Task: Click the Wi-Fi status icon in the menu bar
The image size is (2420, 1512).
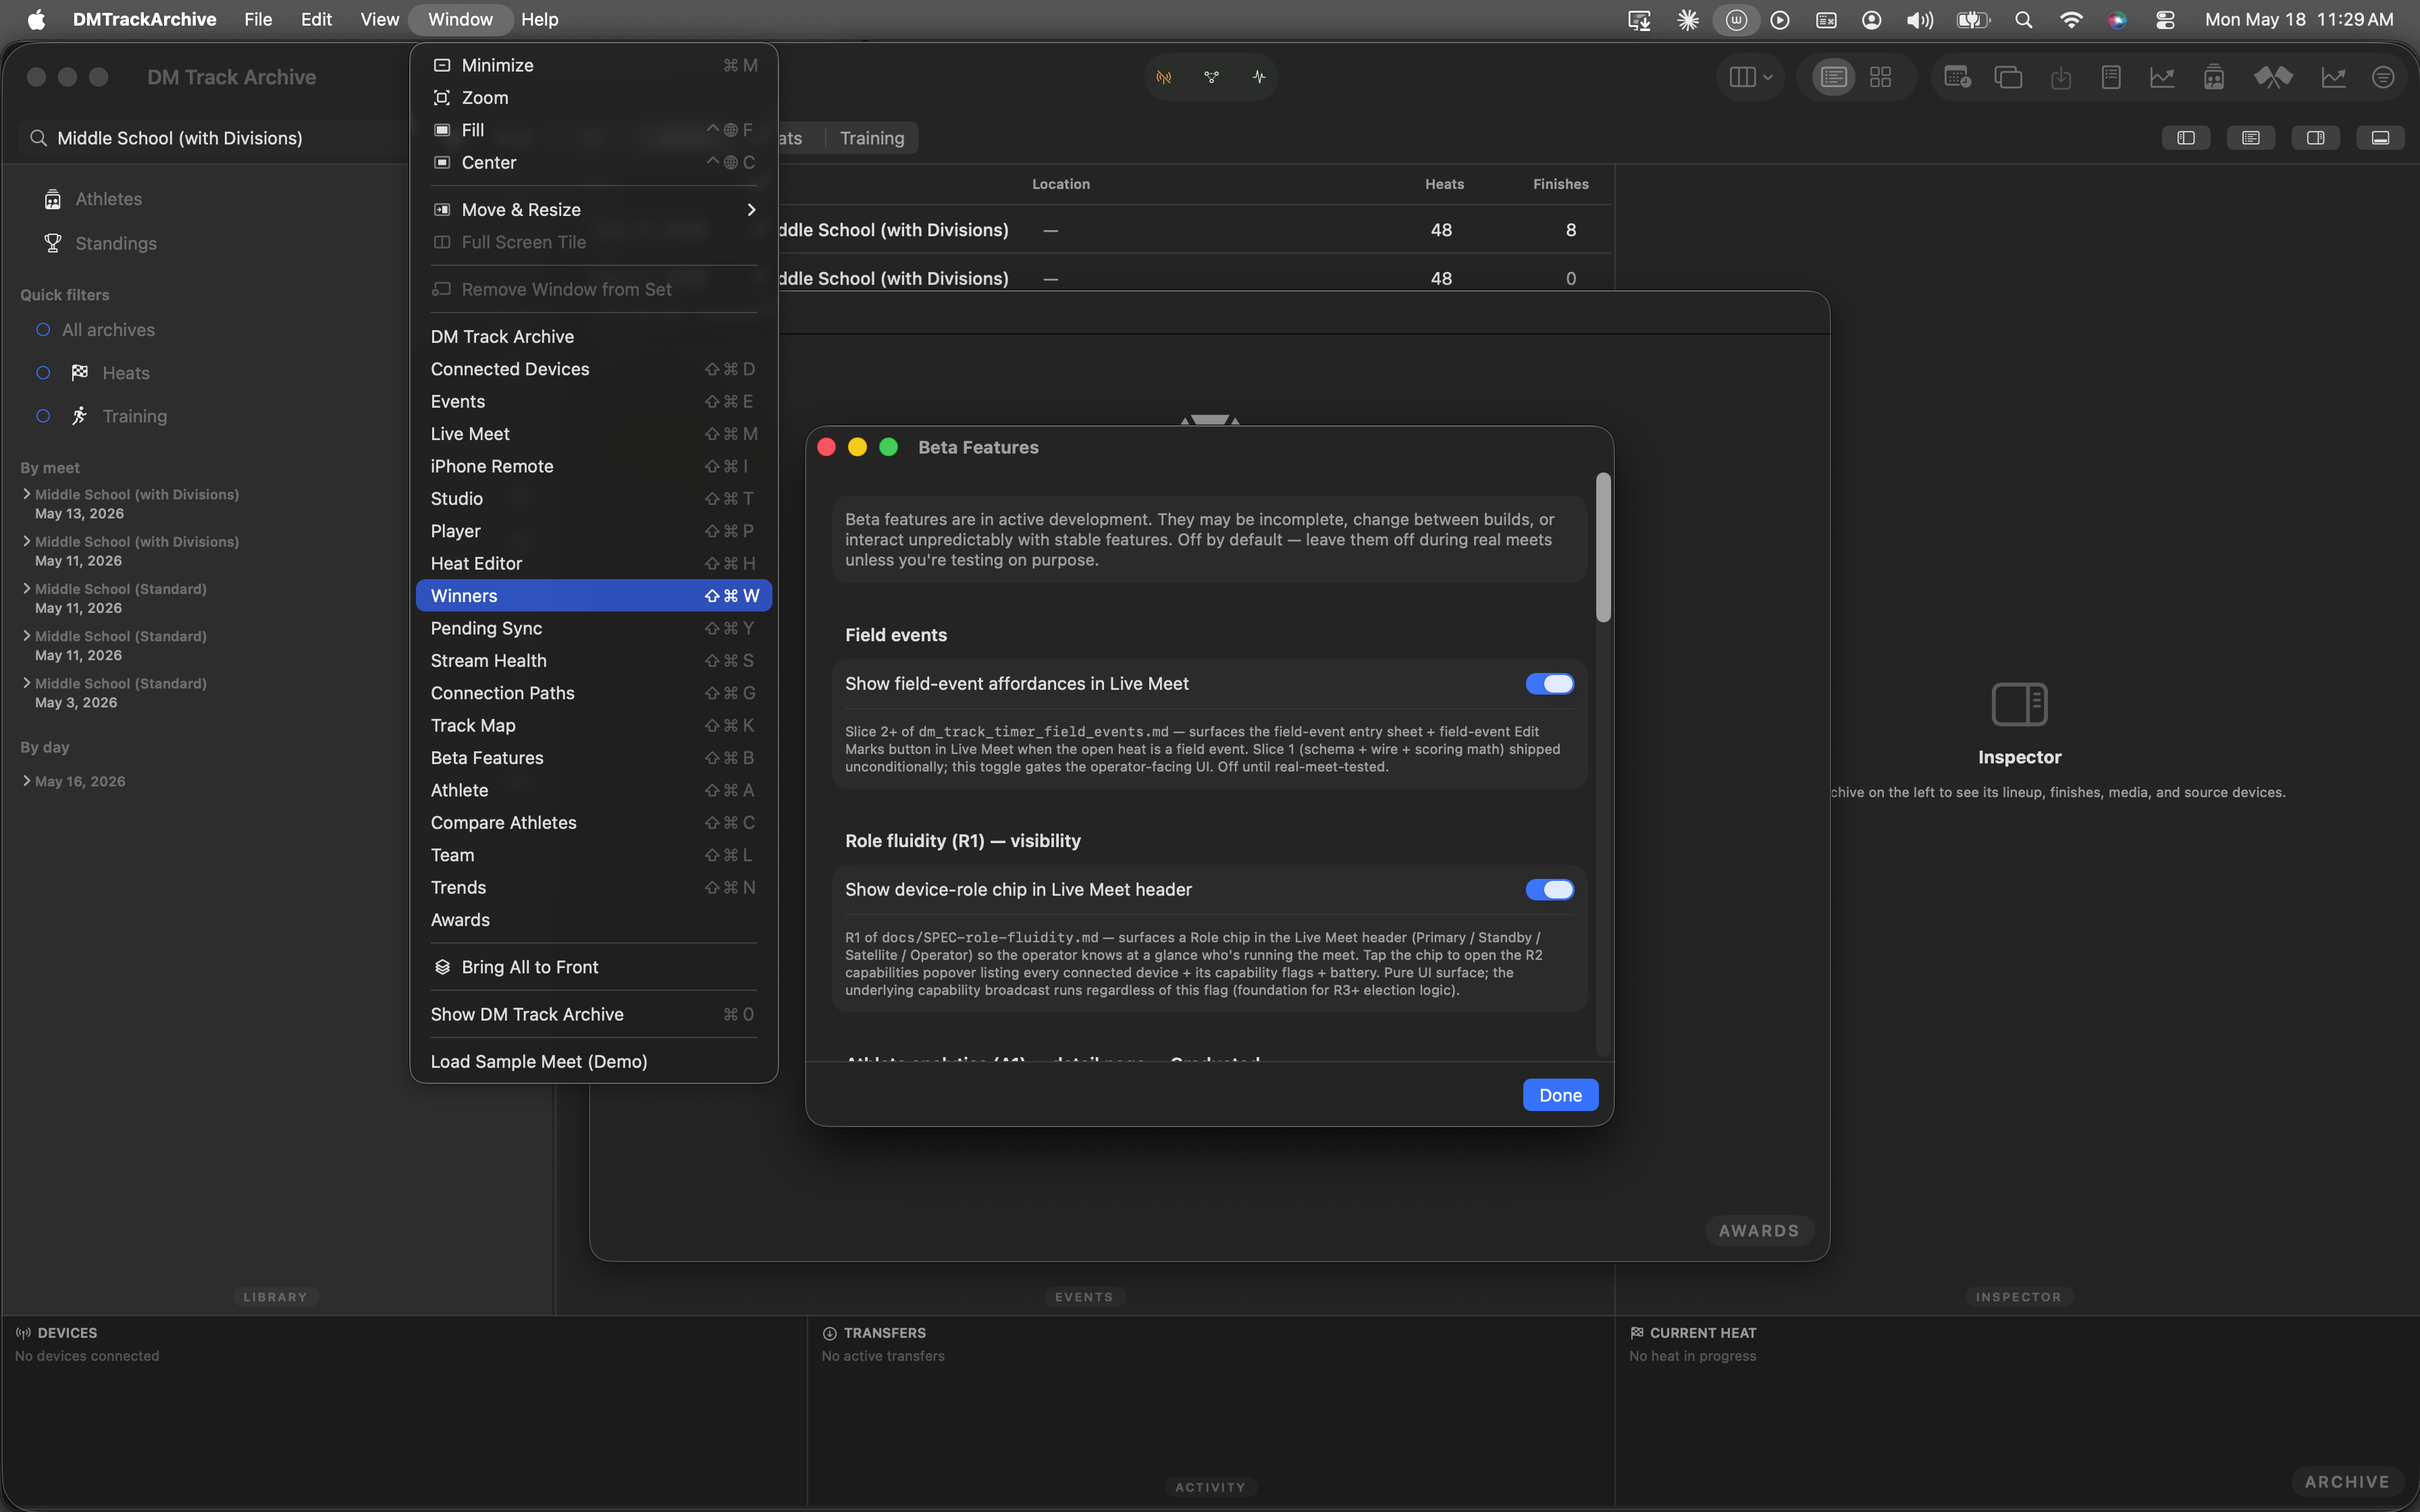Action: [x=2071, y=19]
